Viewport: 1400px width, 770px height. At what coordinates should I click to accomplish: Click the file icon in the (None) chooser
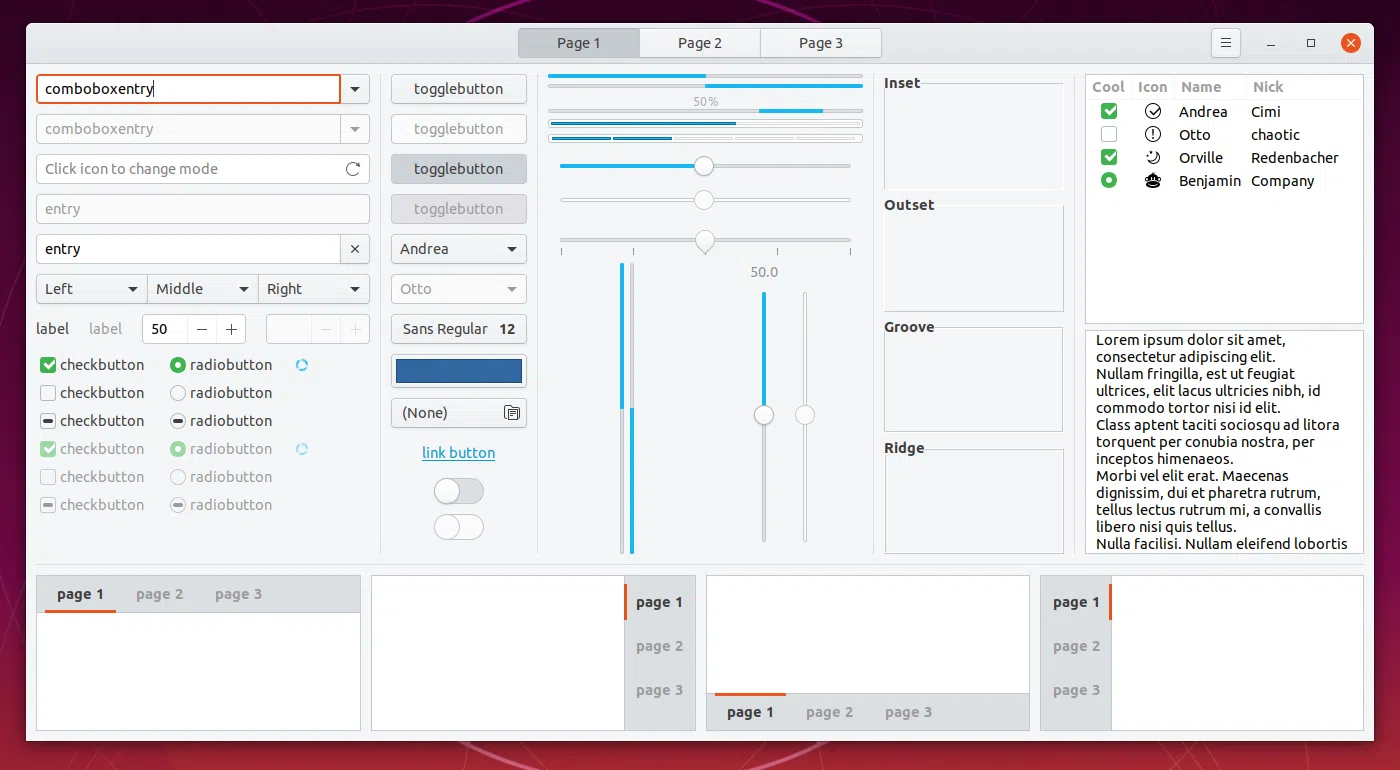pyautogui.click(x=511, y=413)
